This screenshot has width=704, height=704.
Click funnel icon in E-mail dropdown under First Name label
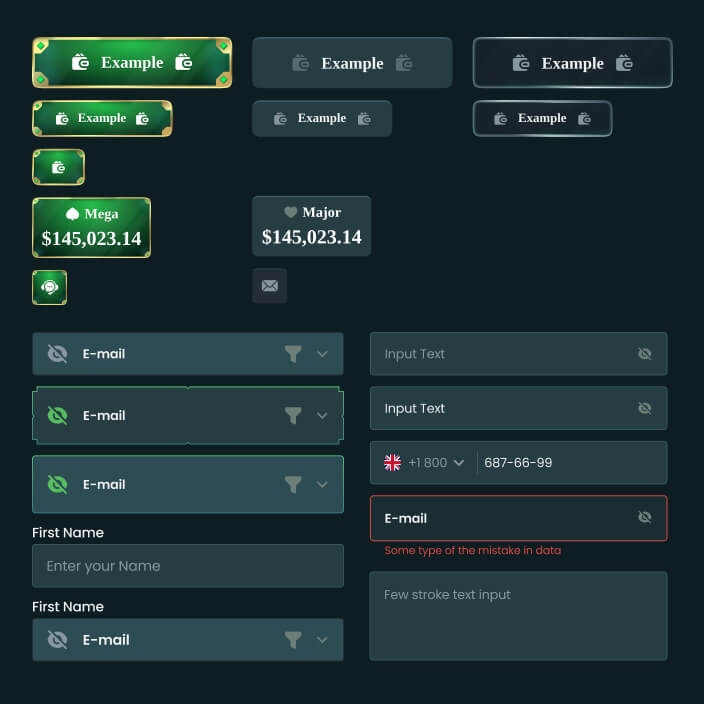click(x=293, y=640)
